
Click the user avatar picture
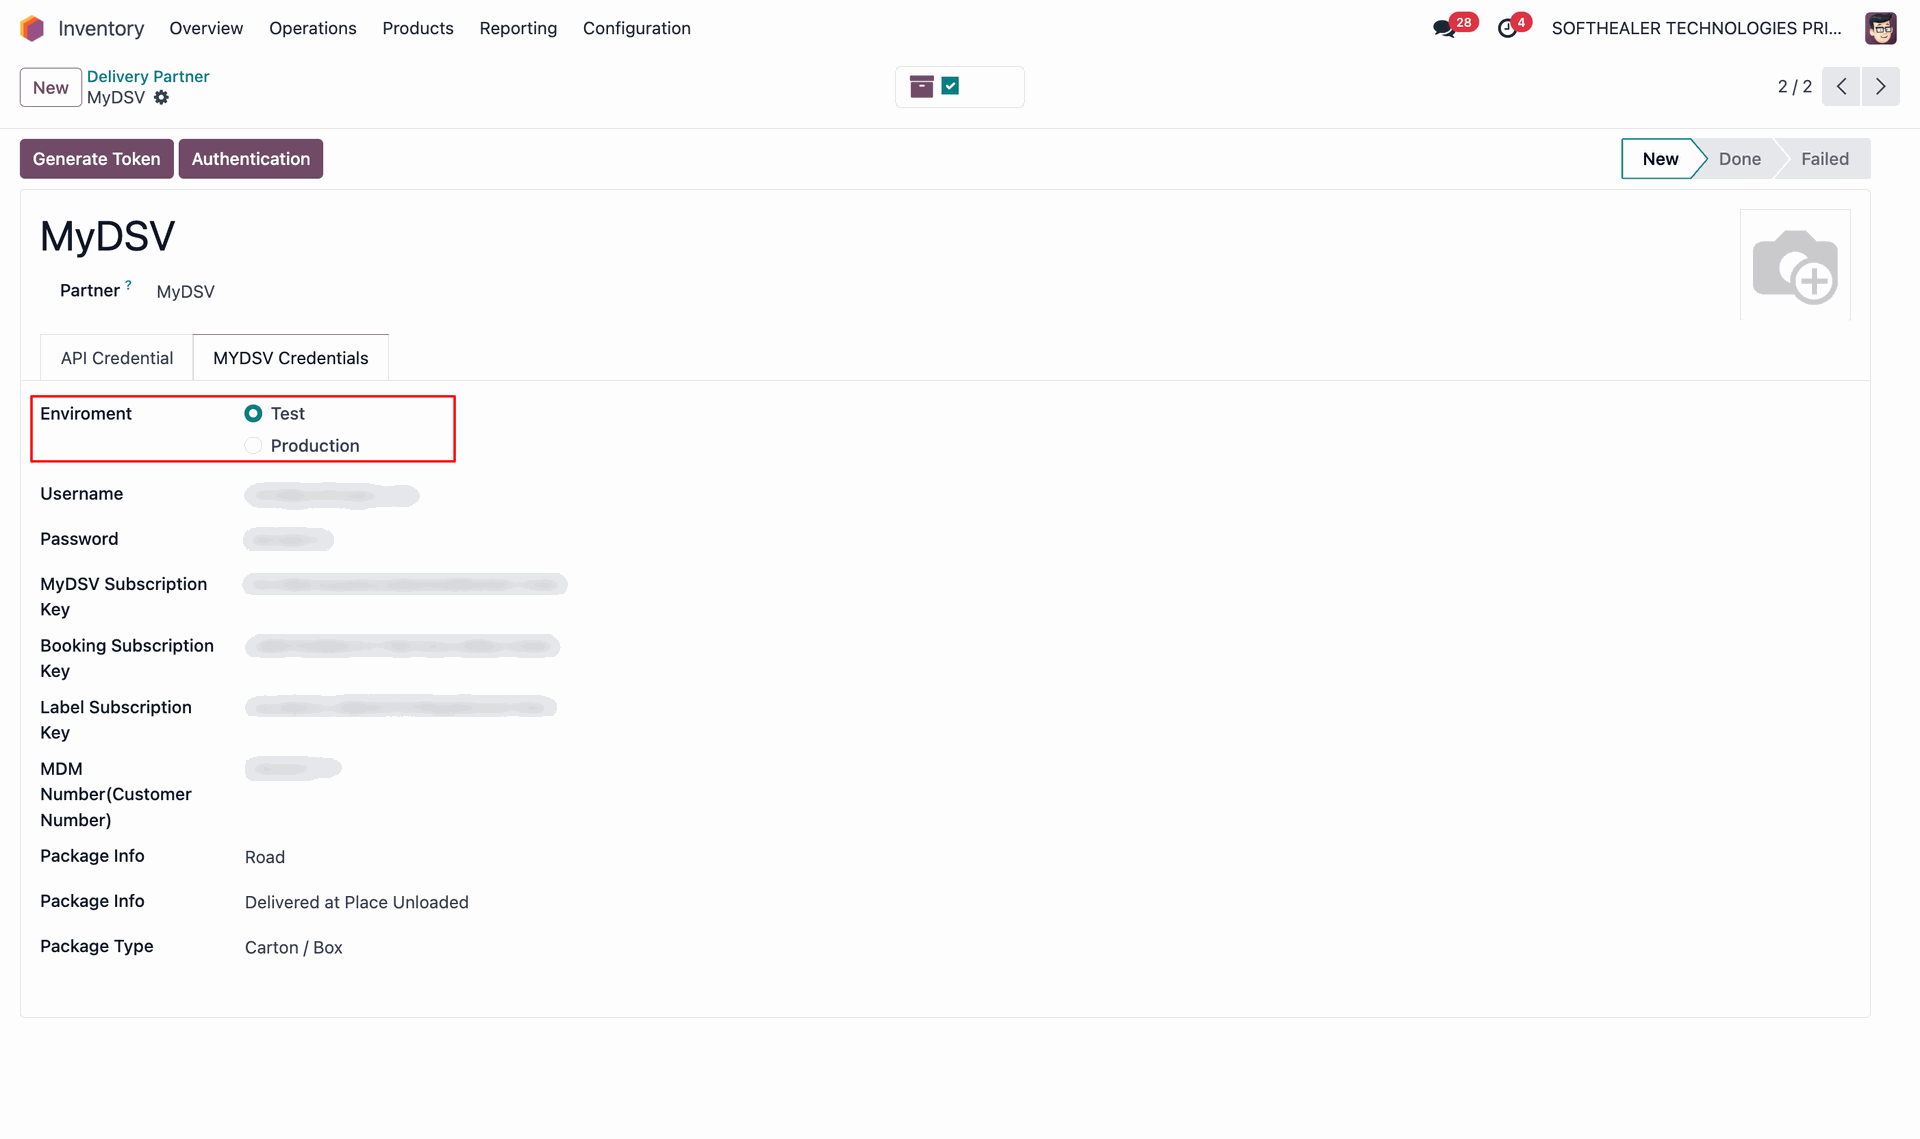(x=1880, y=28)
